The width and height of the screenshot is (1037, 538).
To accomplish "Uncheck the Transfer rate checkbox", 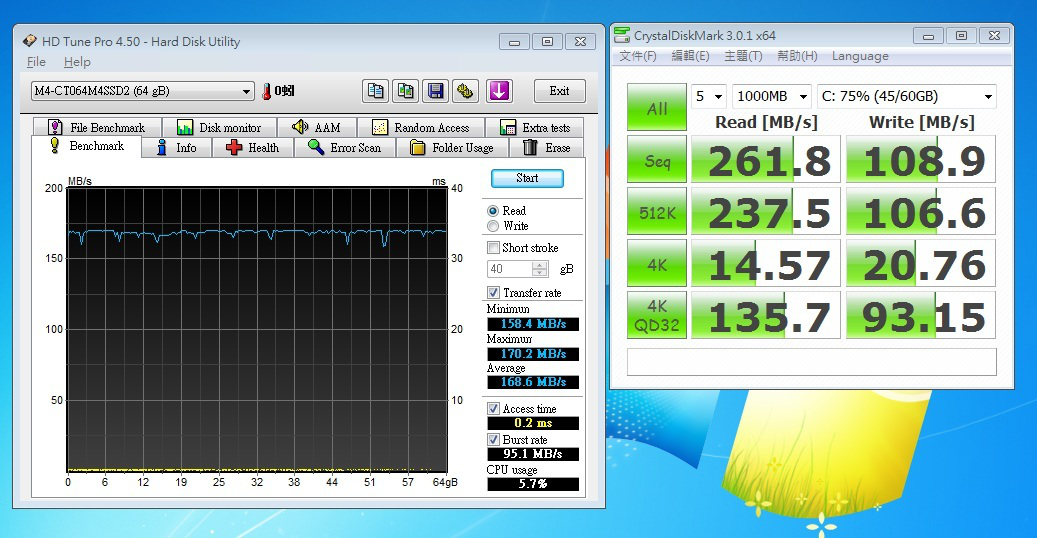I will 493,292.
